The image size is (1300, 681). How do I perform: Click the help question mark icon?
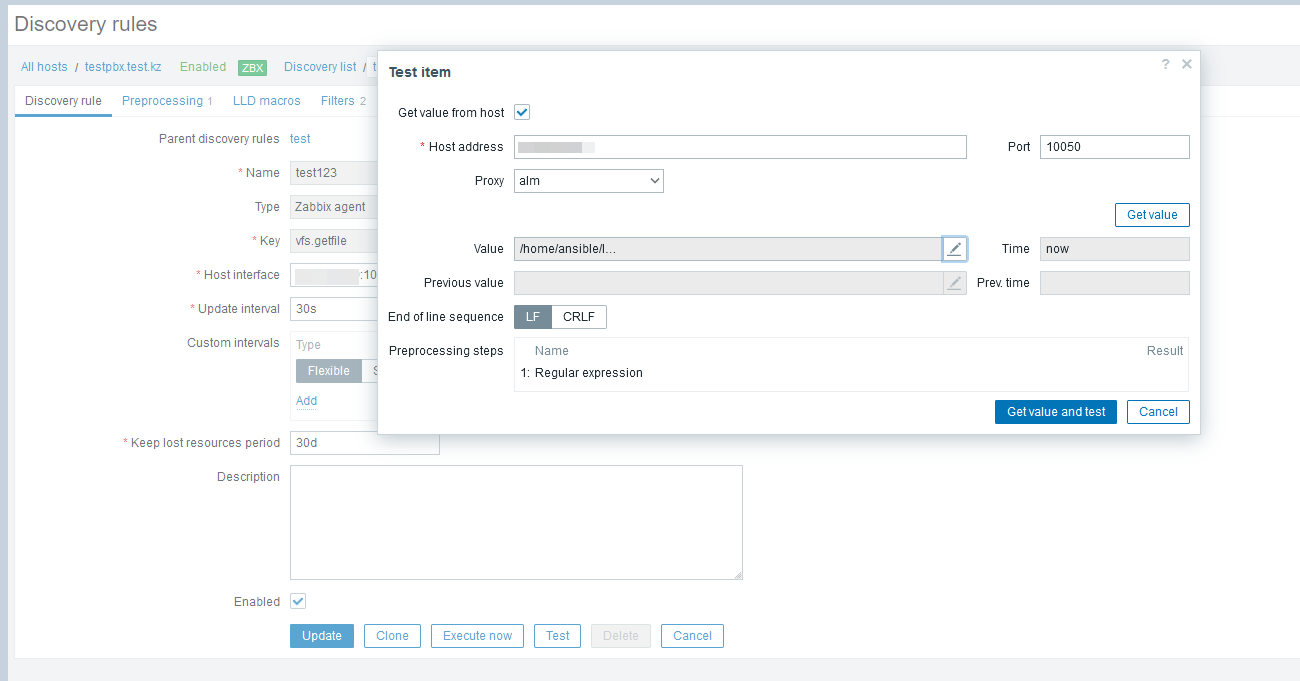pos(1165,64)
